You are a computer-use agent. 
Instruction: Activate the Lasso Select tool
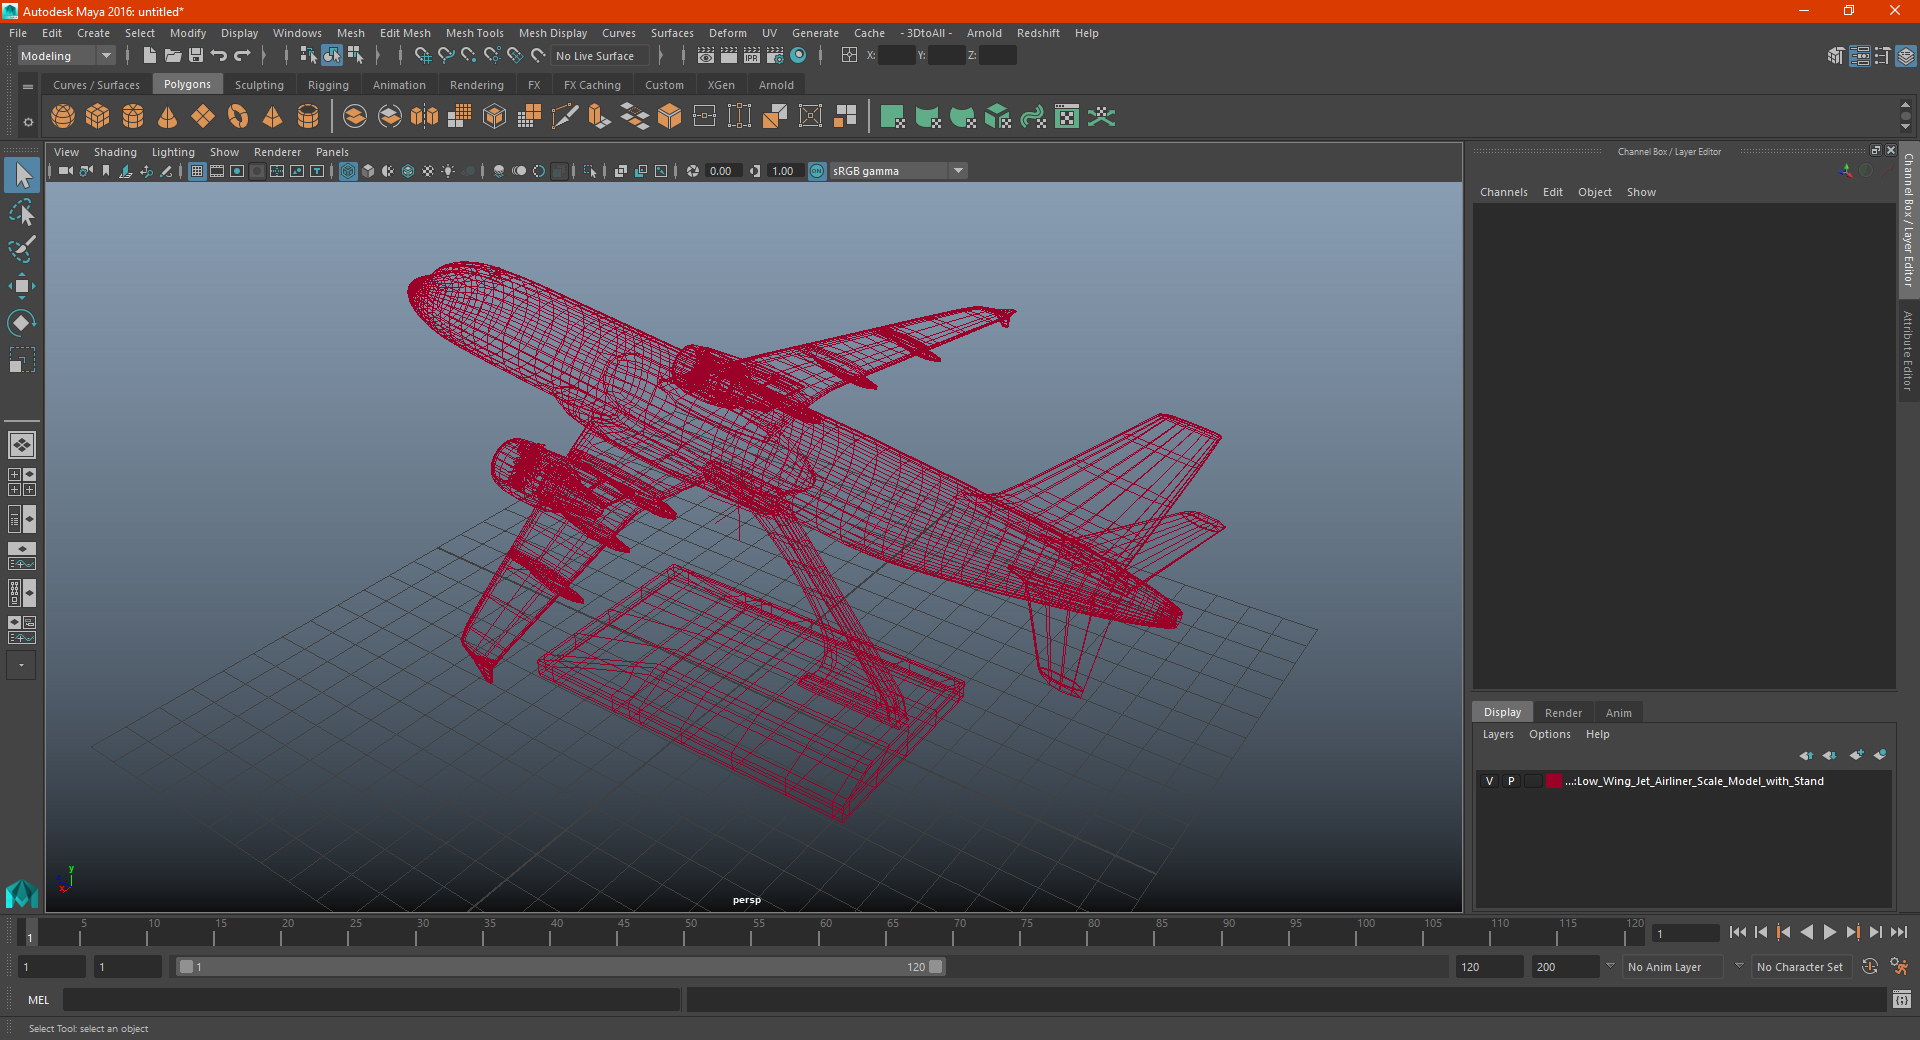(21, 213)
